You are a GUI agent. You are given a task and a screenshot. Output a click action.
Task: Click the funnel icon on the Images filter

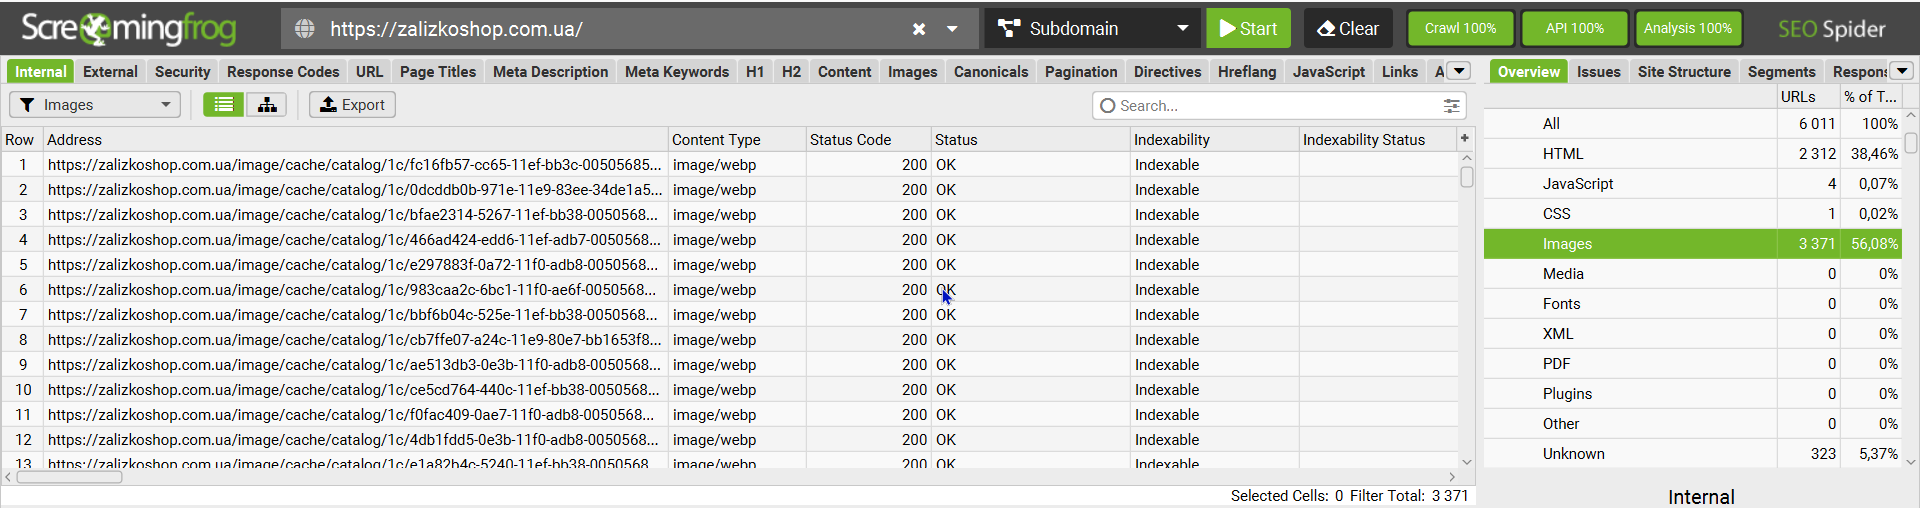point(27,105)
